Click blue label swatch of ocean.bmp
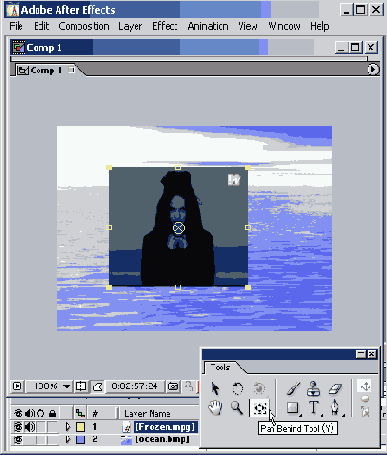Image resolution: width=387 pixels, height=455 pixels. [80, 440]
